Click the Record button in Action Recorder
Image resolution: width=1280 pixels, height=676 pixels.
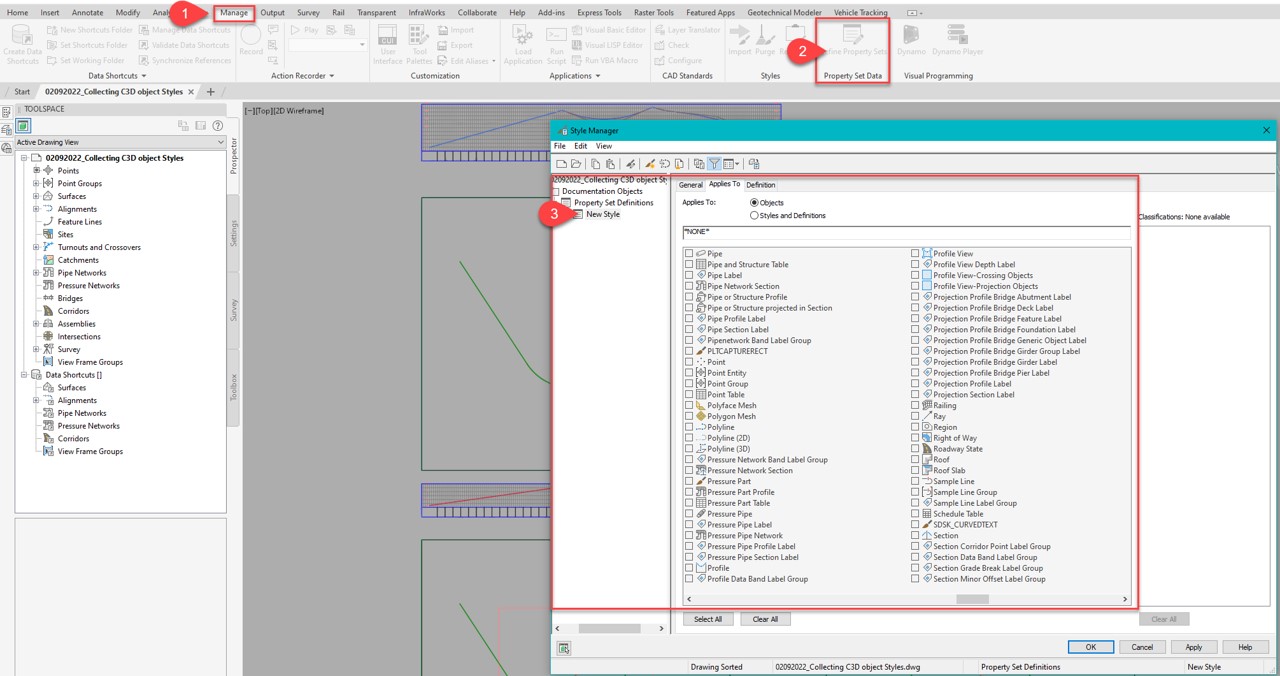(251, 40)
